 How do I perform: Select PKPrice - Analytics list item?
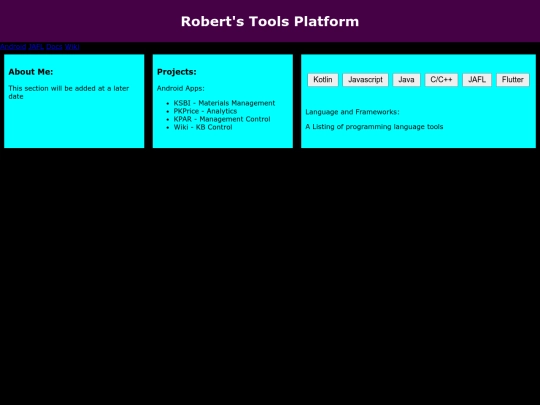(205, 111)
